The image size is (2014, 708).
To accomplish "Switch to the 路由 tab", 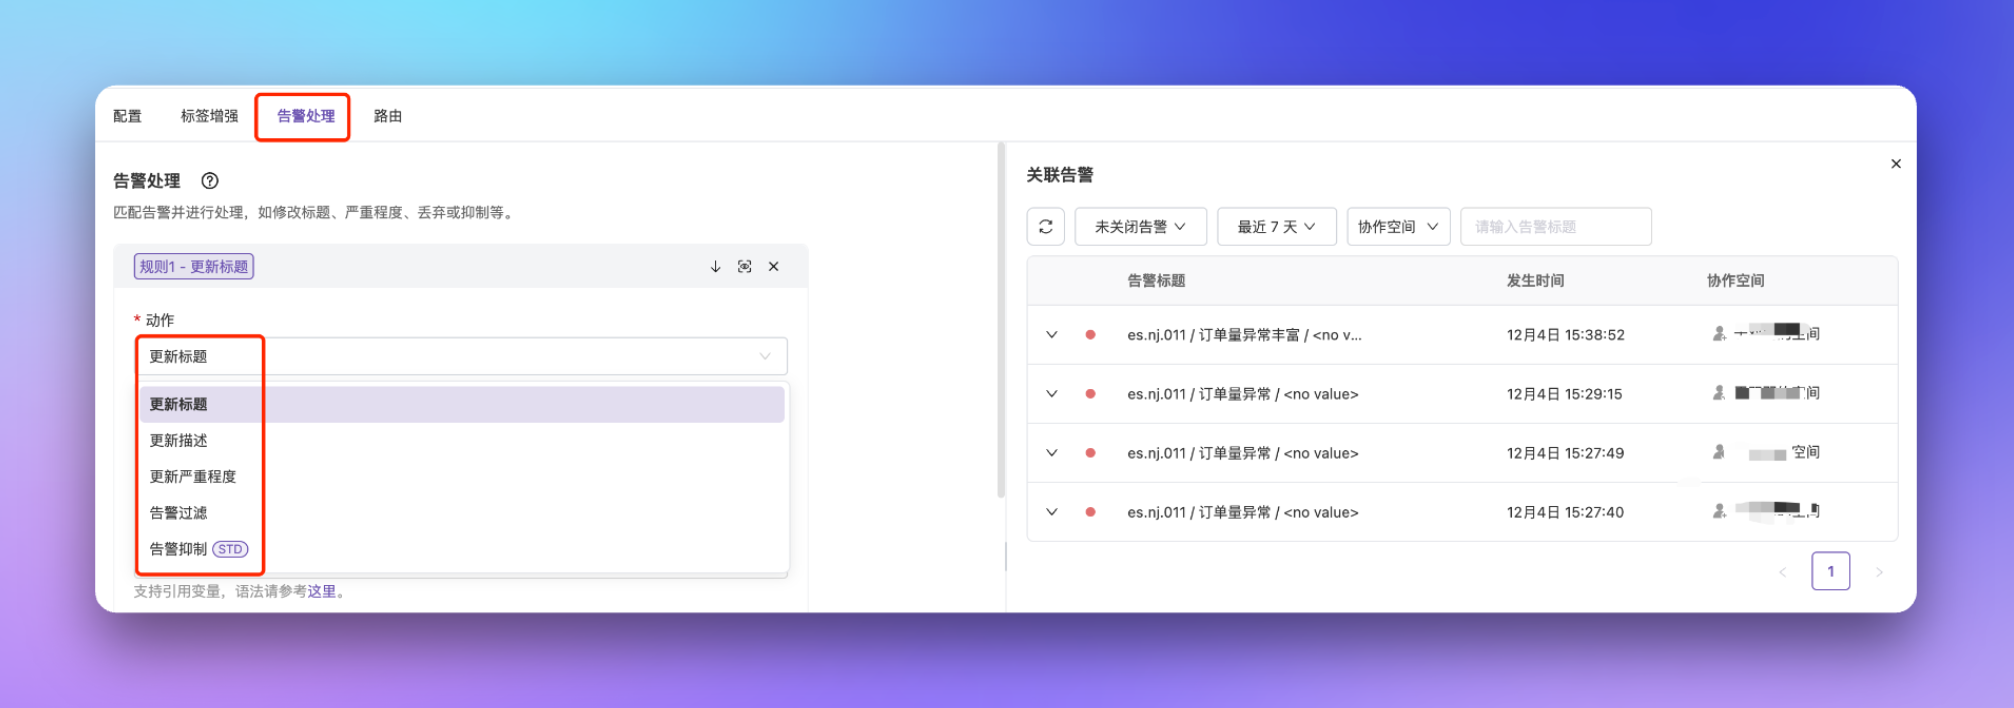I will click(387, 116).
